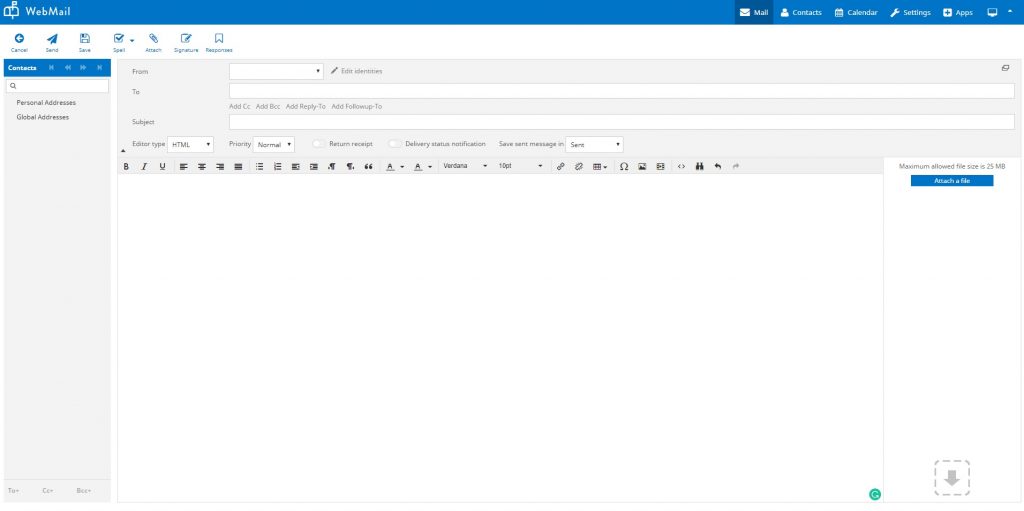The width and height of the screenshot is (1024, 511).
Task: Click the Add Bcc link
Action: [x=268, y=107]
